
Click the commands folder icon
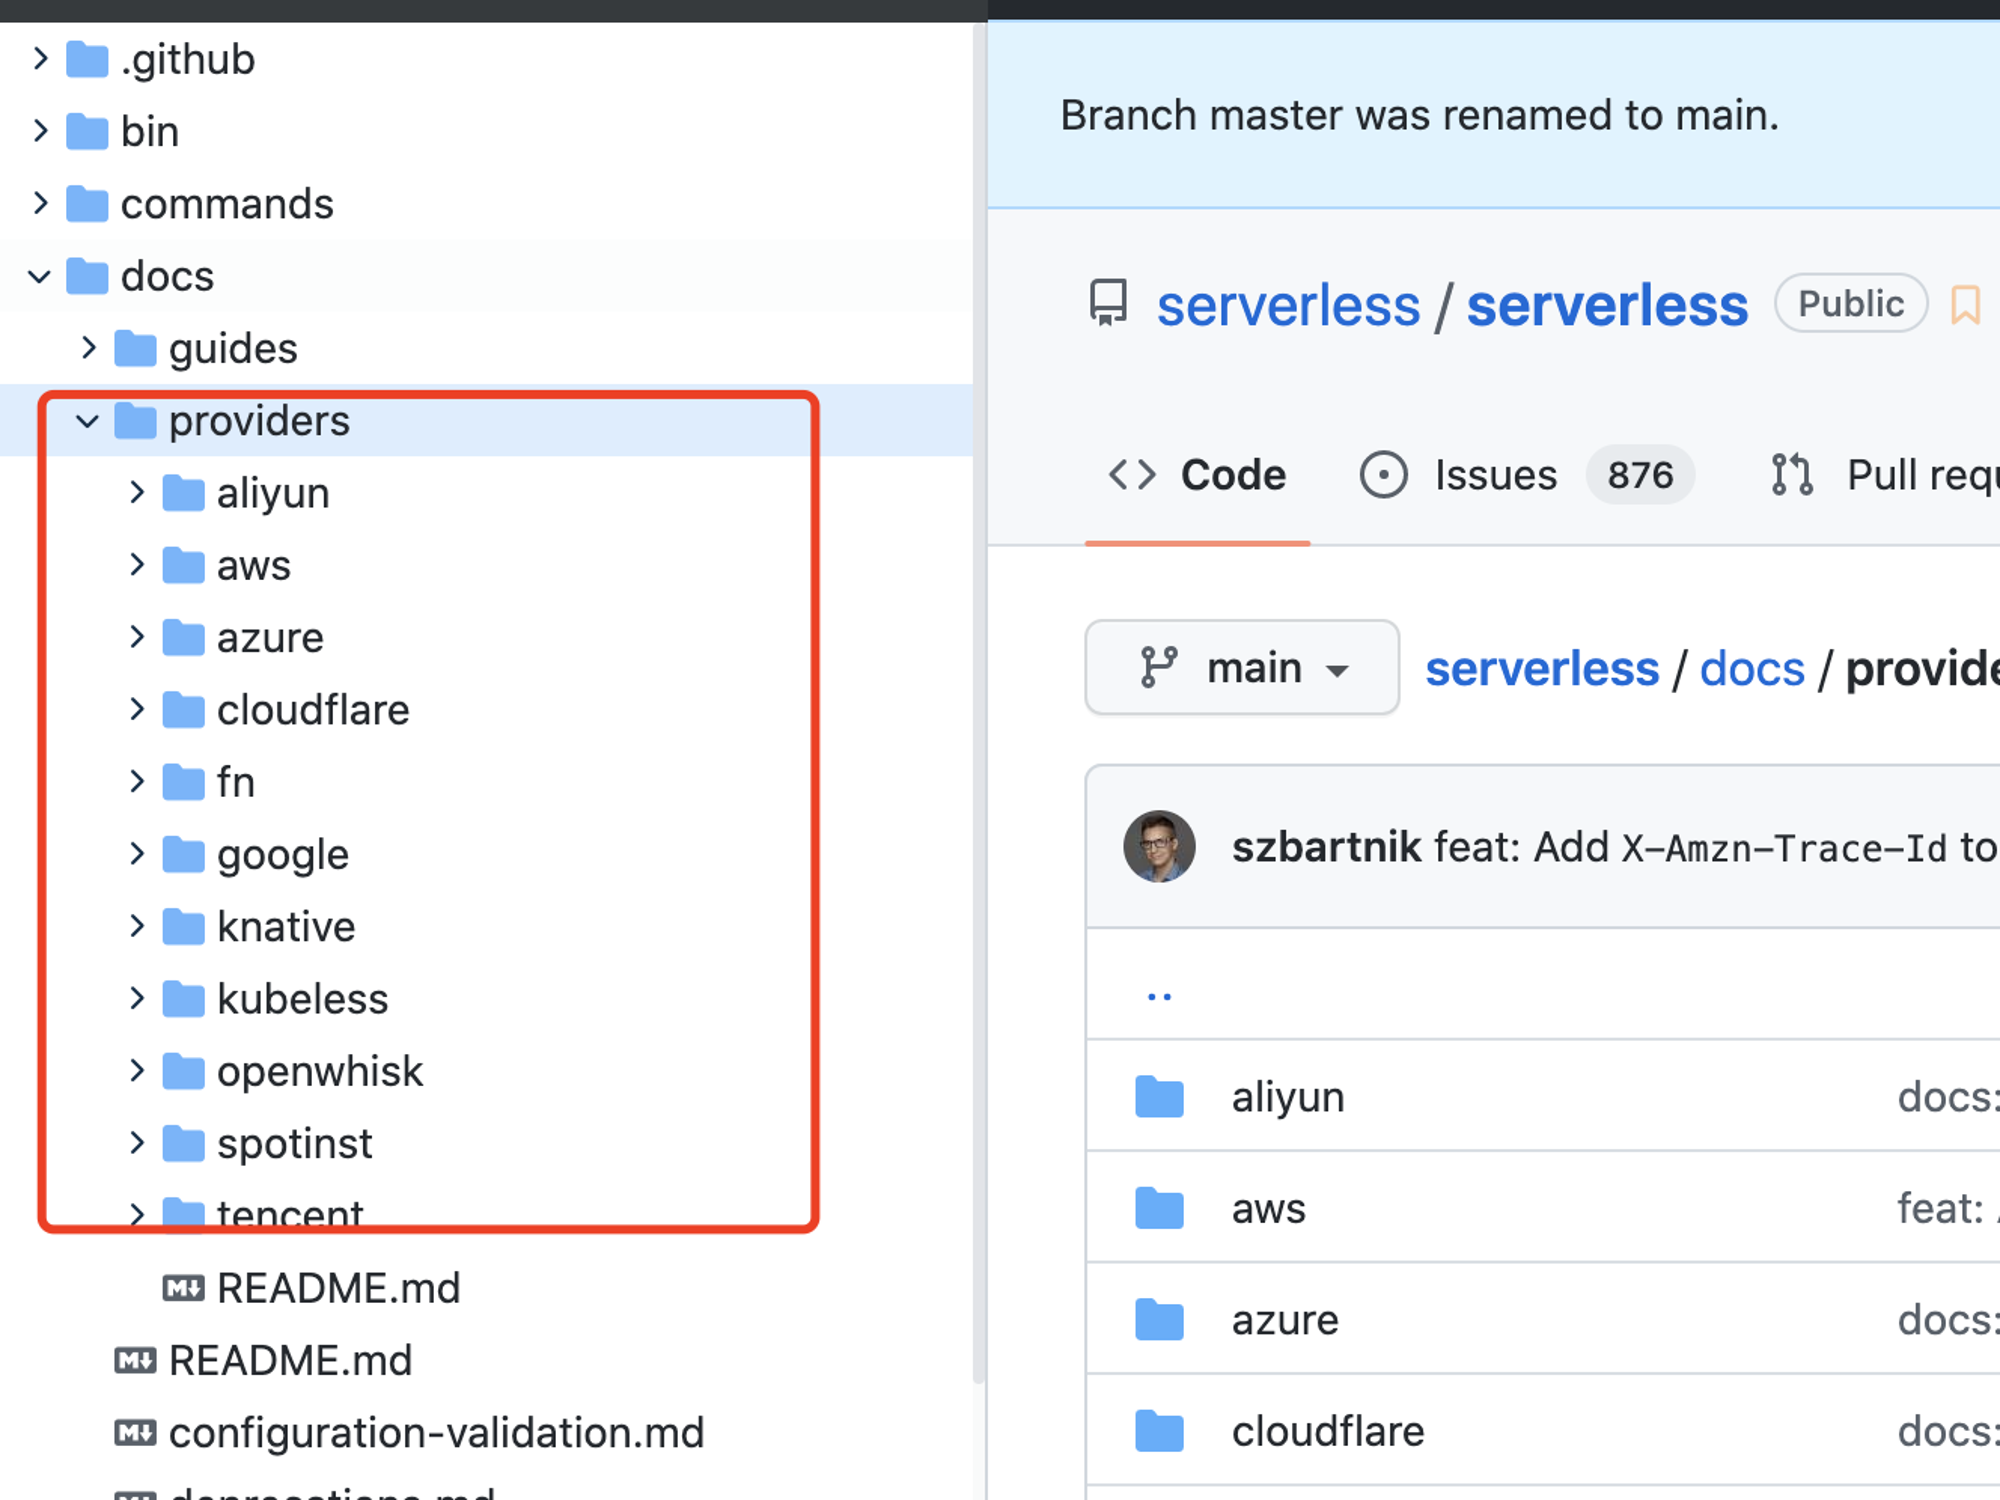[87, 203]
